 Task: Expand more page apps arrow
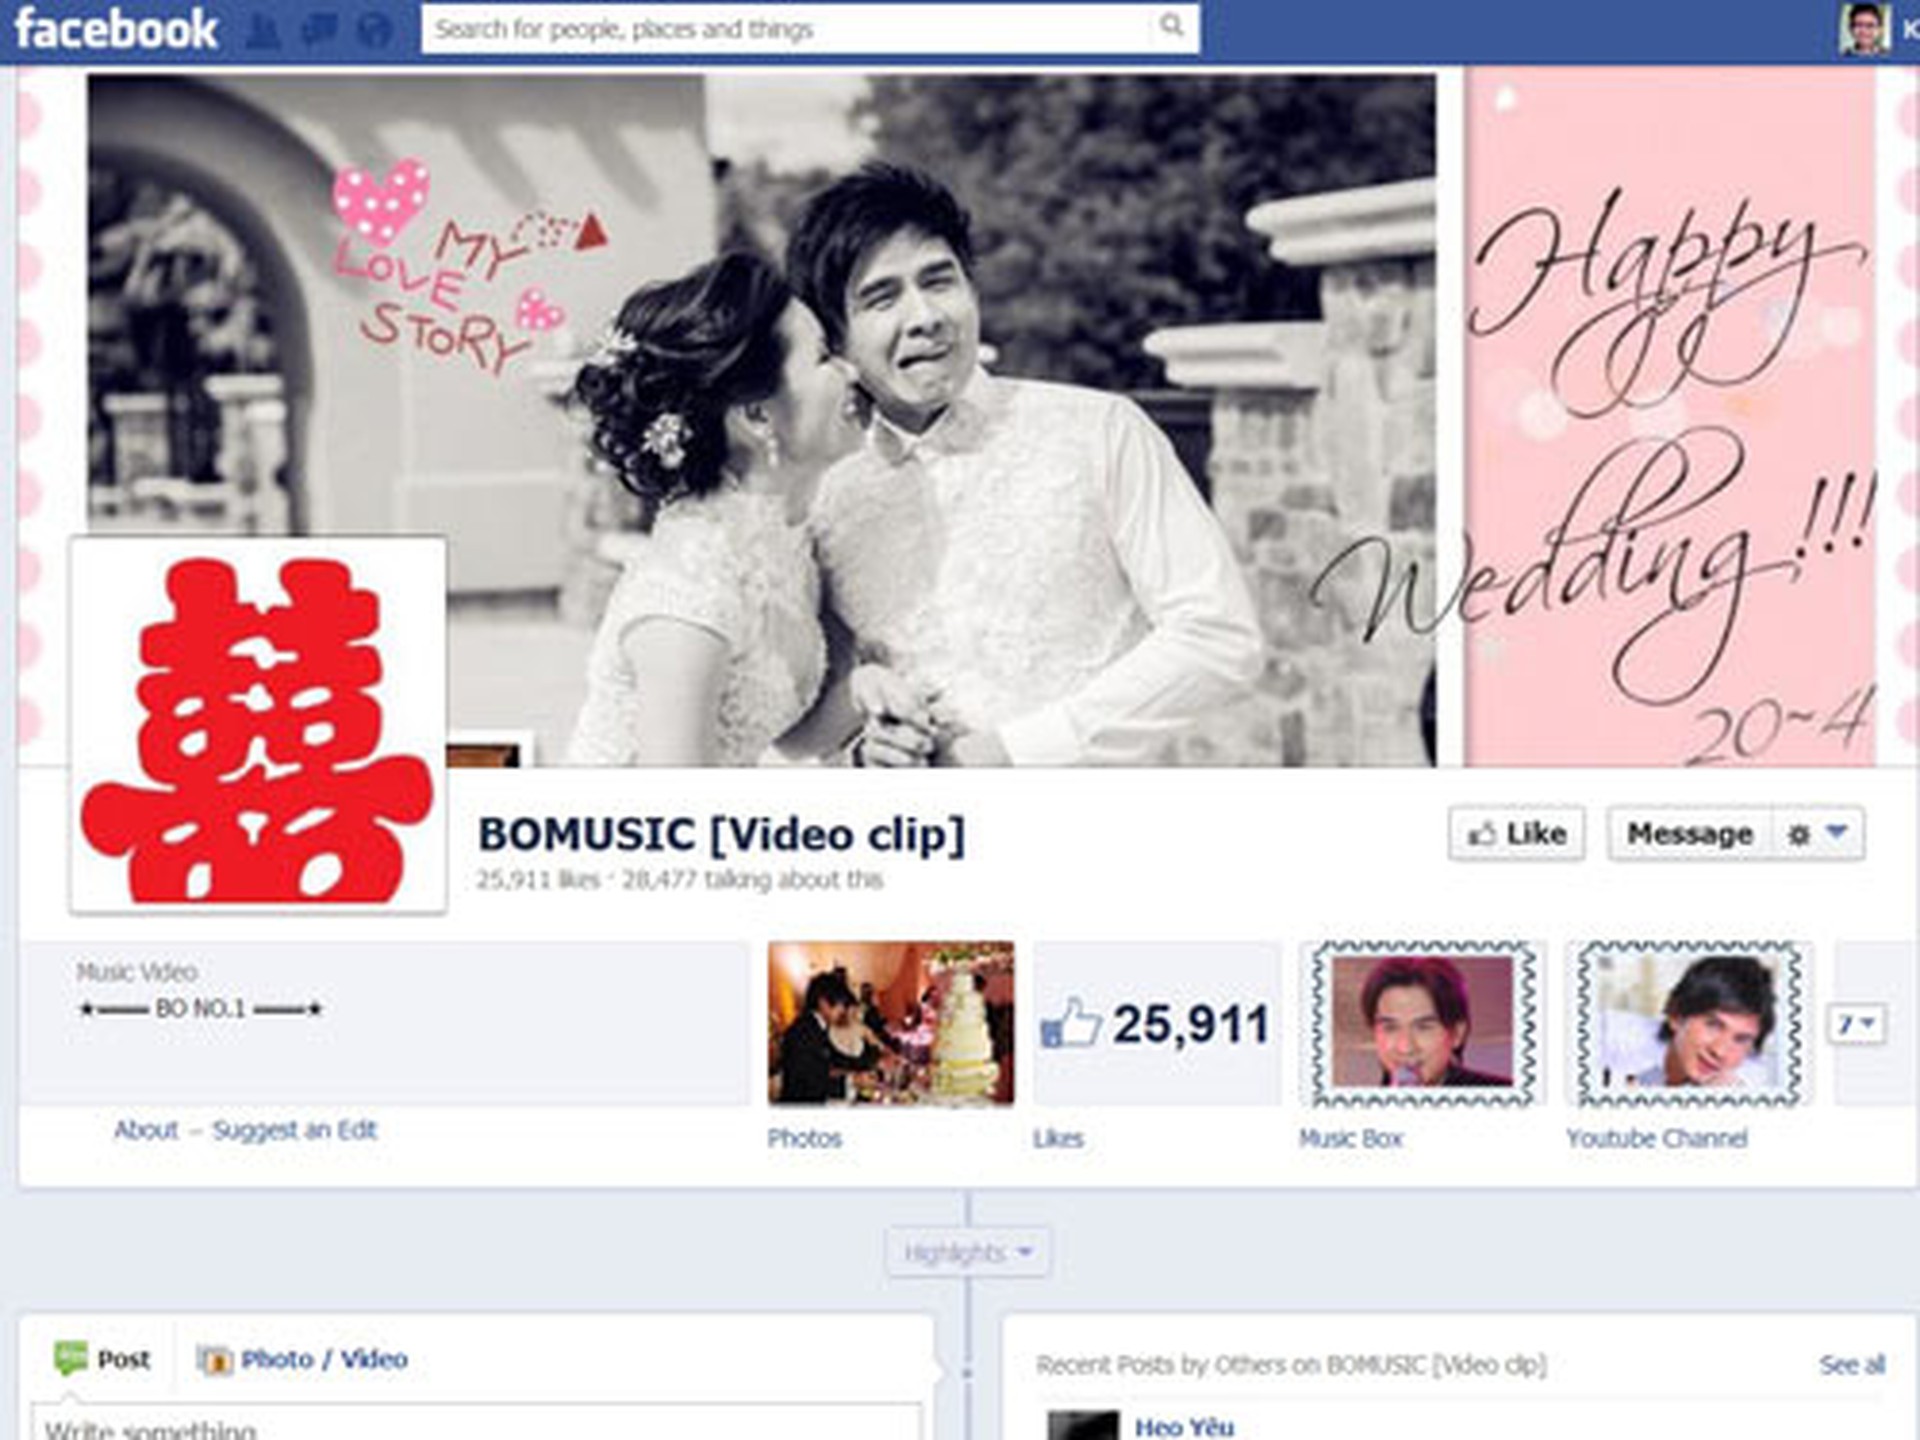(1857, 1024)
